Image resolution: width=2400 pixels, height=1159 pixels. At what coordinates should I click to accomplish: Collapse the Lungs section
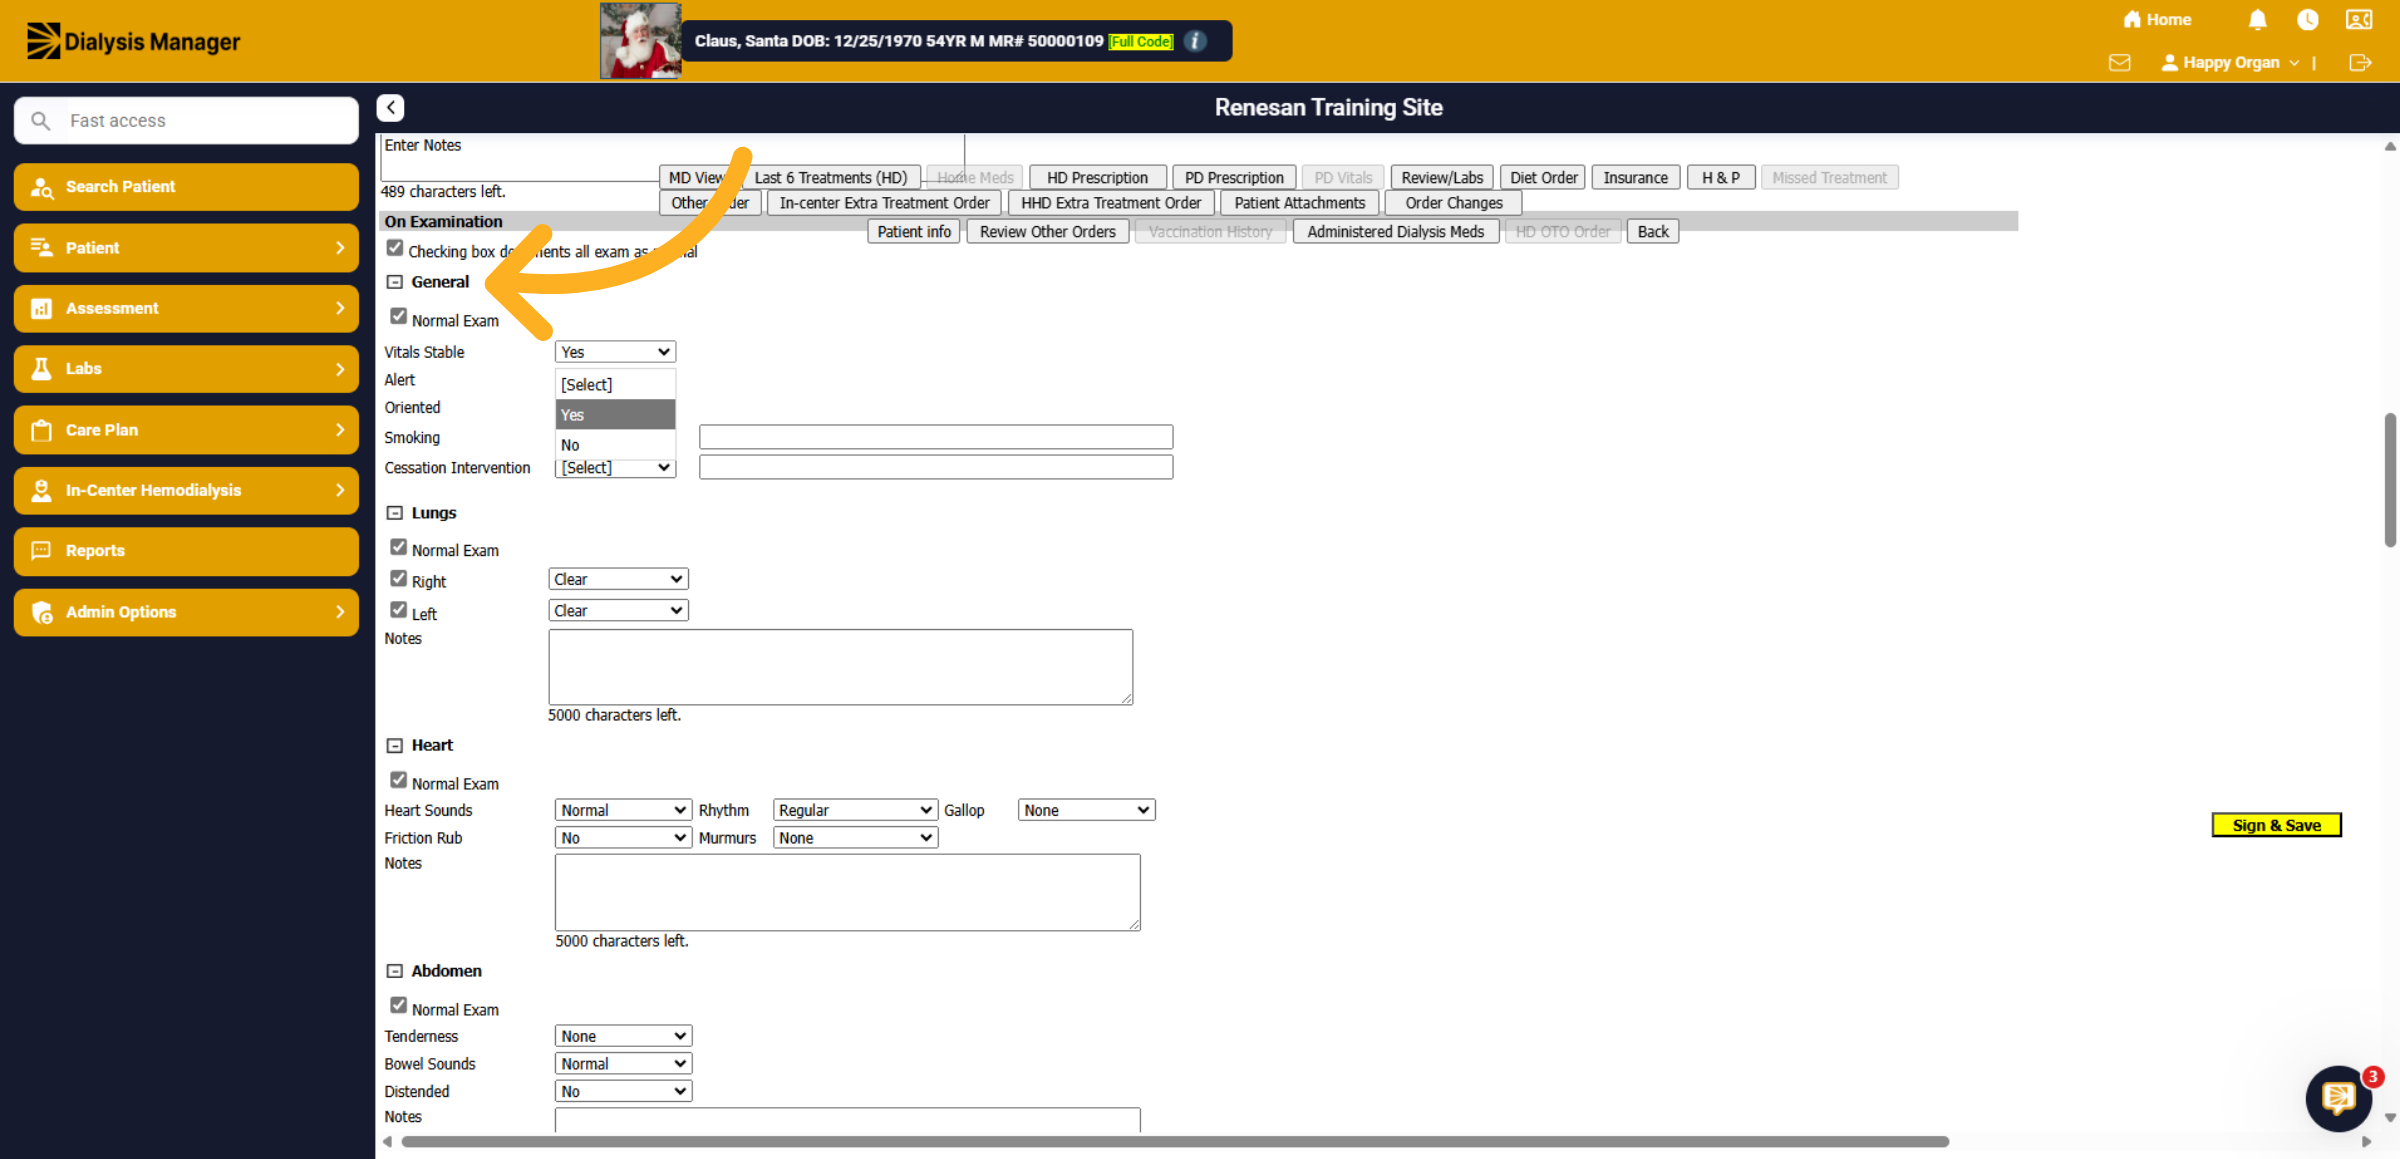pyautogui.click(x=395, y=513)
